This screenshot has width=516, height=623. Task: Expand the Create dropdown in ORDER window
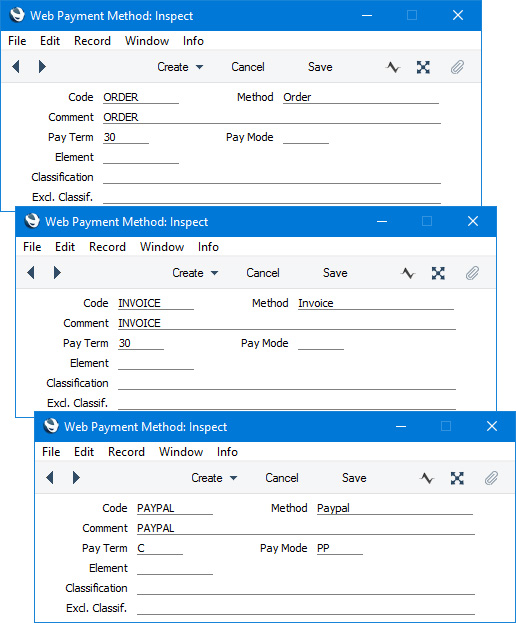point(180,67)
